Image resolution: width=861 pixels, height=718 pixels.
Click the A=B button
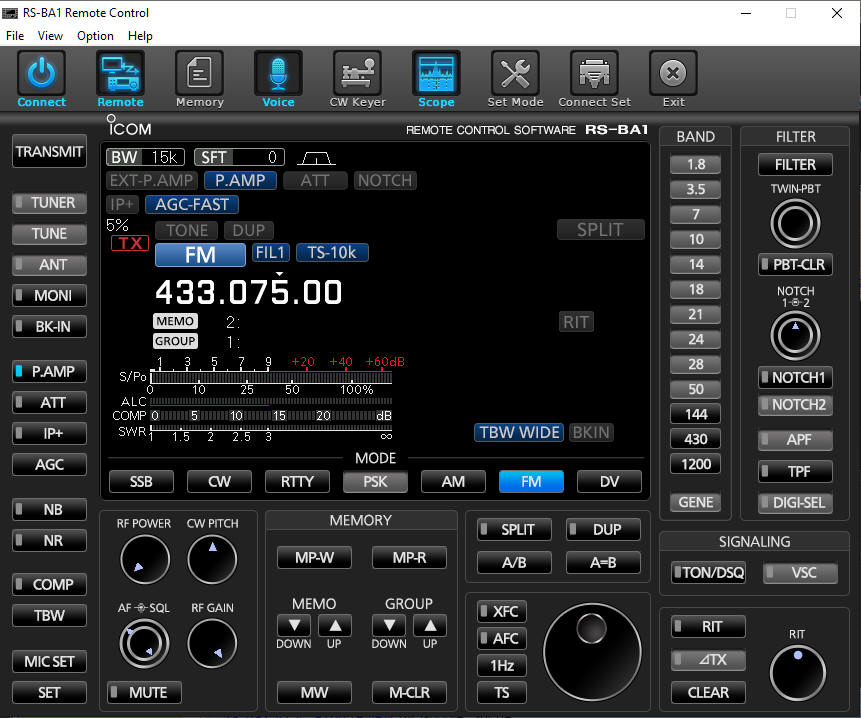coord(603,563)
